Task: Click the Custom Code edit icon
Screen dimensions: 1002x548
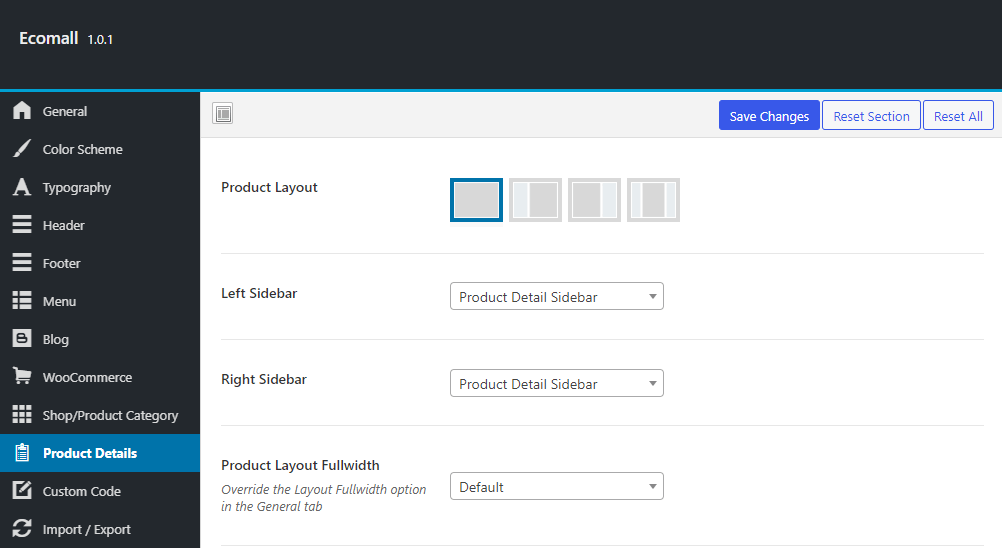Action: click(22, 491)
